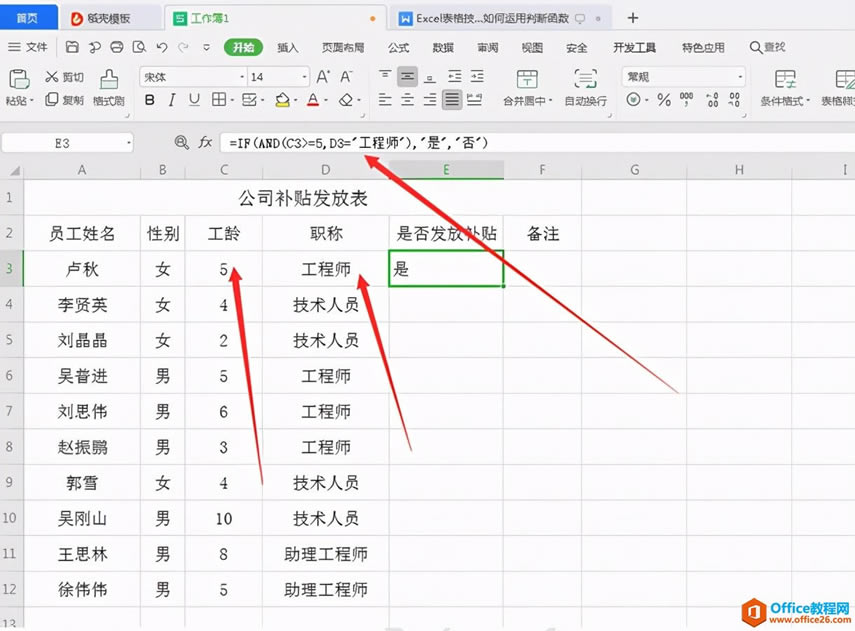Toggle justify alignment
Image resolution: width=855 pixels, height=631 pixels.
(452, 100)
